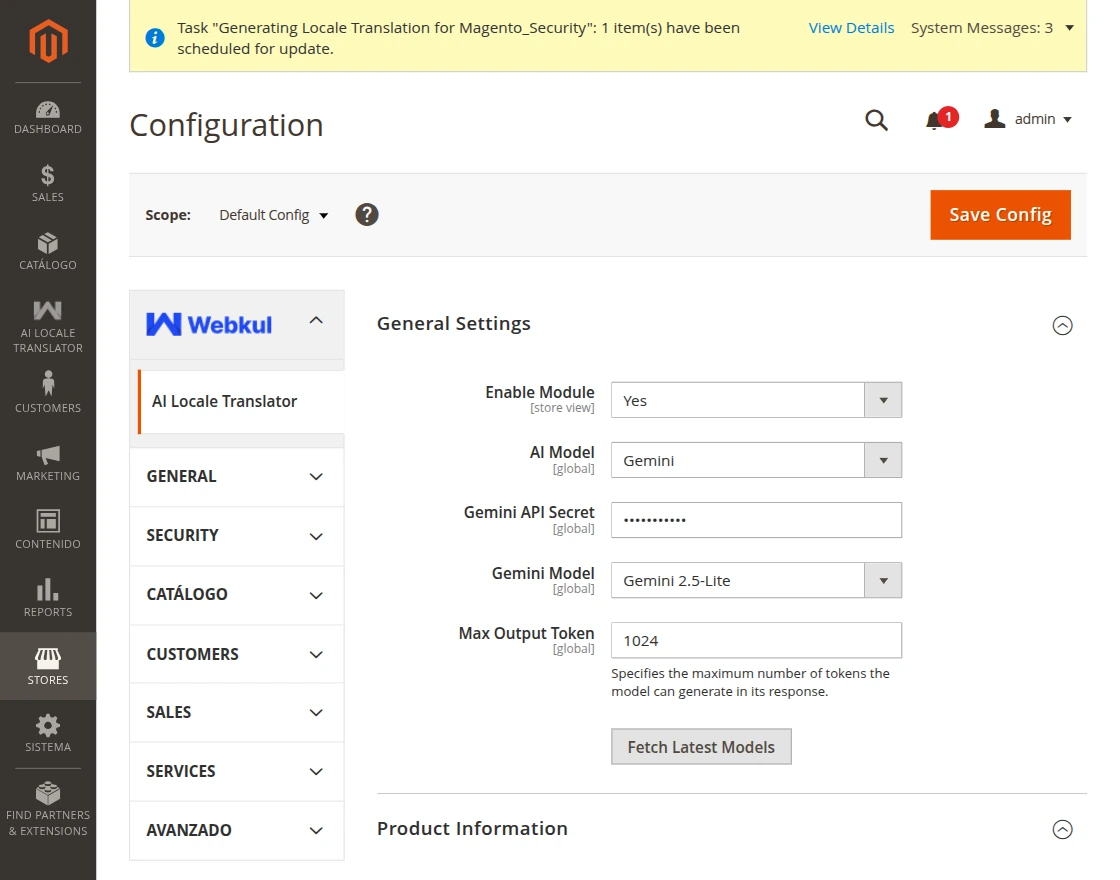Viewport: 1120px width, 880px height.
Task: Toggle the Product Information section
Action: (1062, 829)
